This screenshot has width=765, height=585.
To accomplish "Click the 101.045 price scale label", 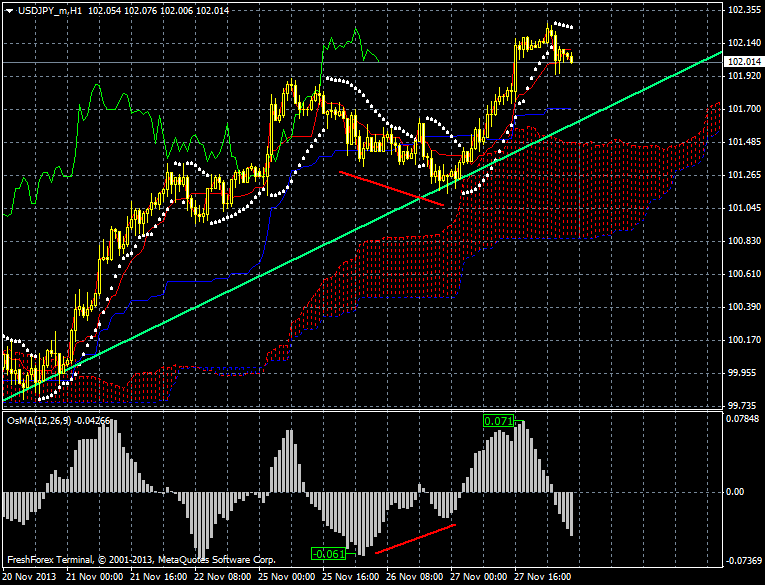I will pyautogui.click(x=741, y=208).
